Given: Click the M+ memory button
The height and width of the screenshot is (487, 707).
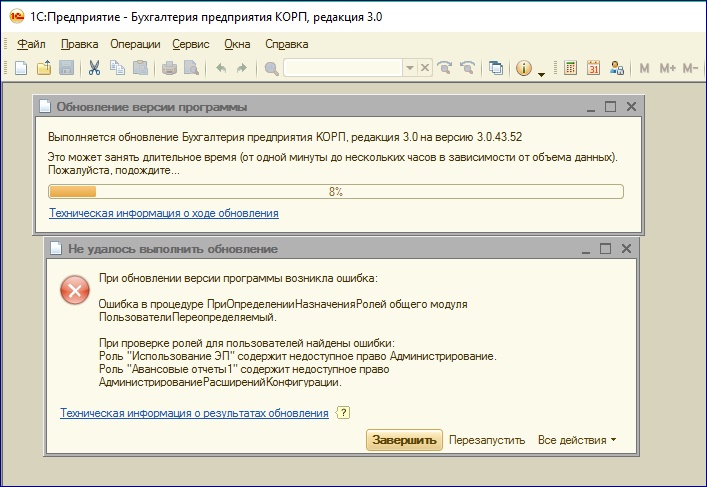Looking at the screenshot, I should 667,68.
